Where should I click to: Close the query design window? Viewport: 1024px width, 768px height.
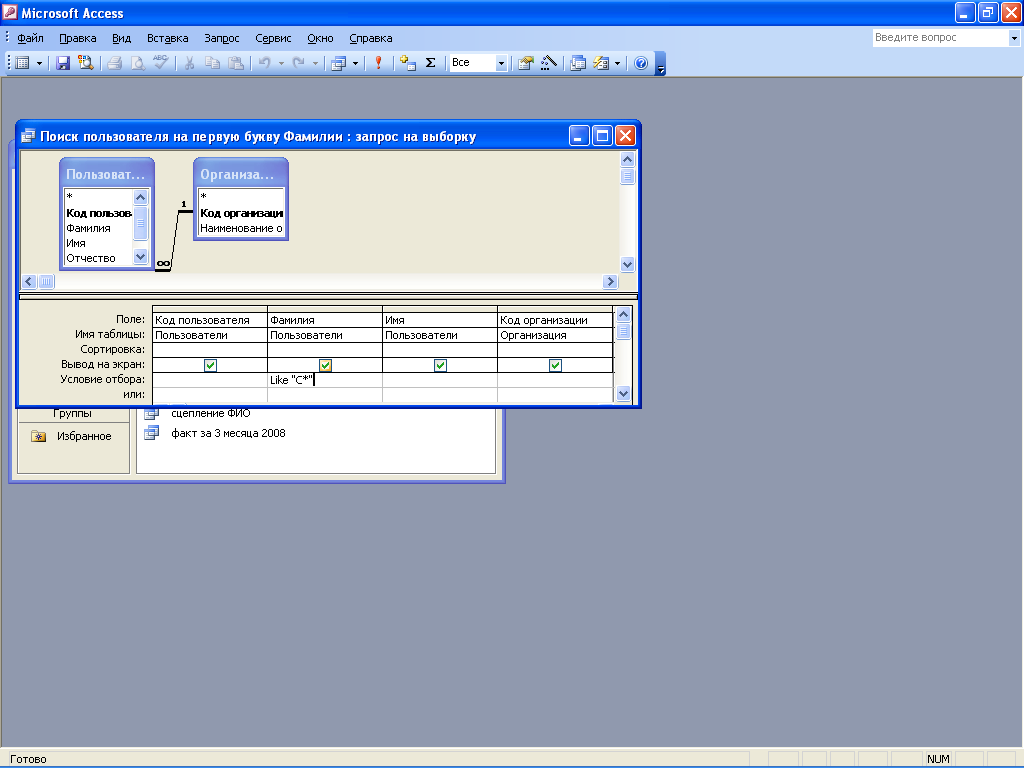(625, 136)
